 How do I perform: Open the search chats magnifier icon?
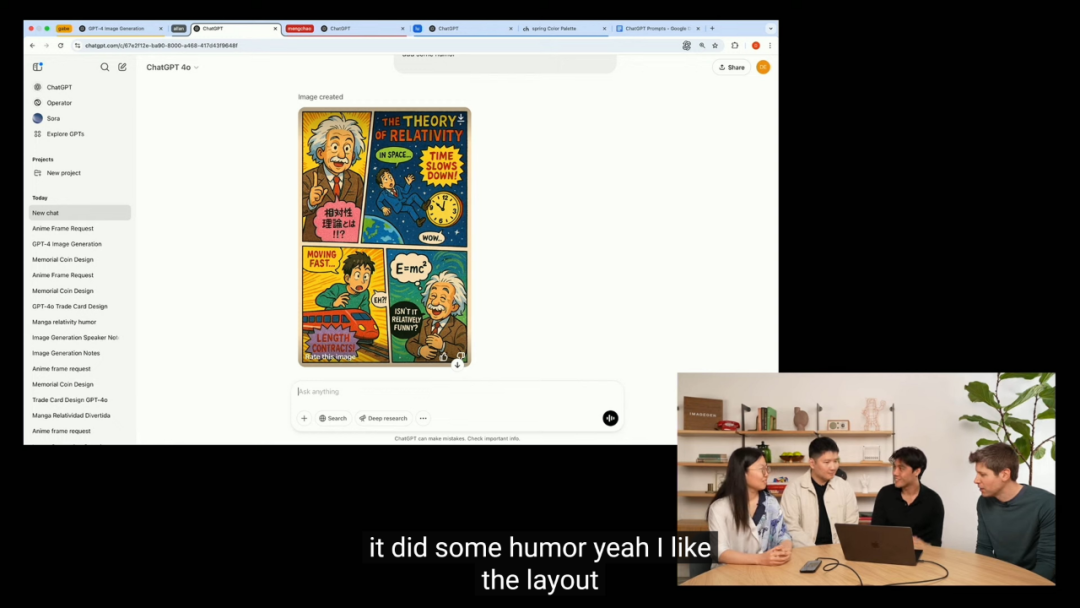pos(104,67)
